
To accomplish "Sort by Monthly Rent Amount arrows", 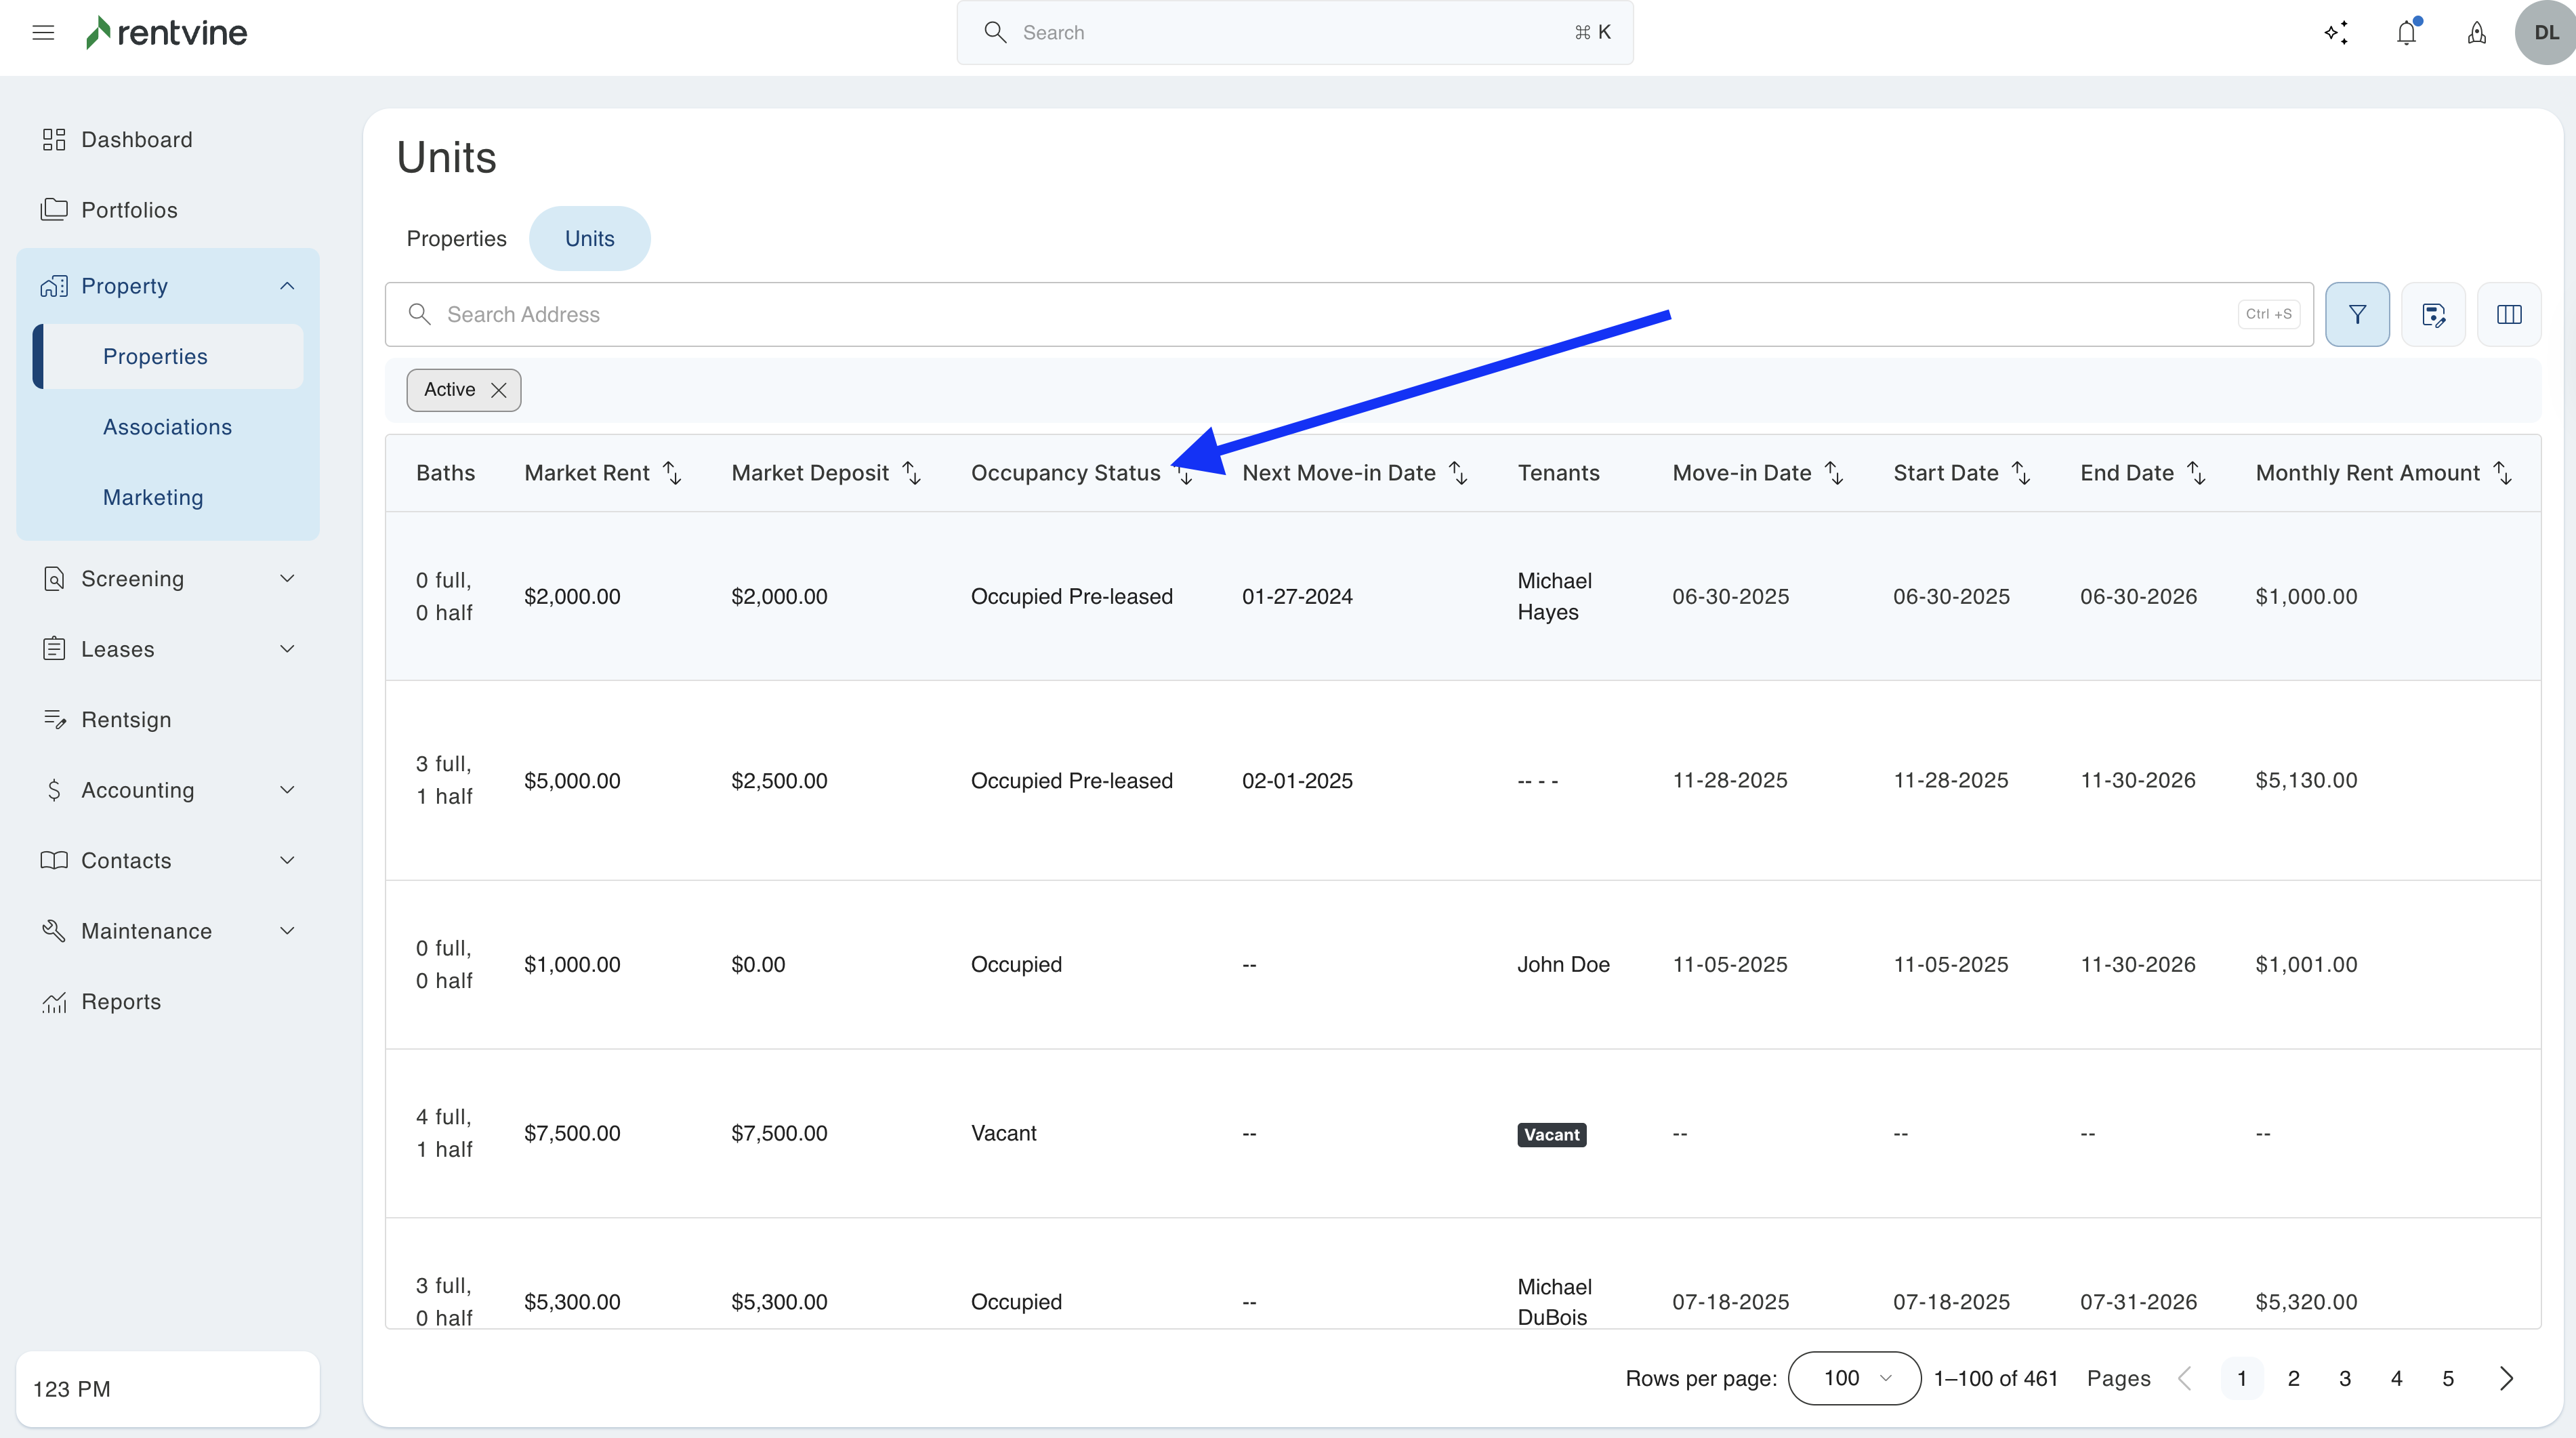I will [2502, 473].
